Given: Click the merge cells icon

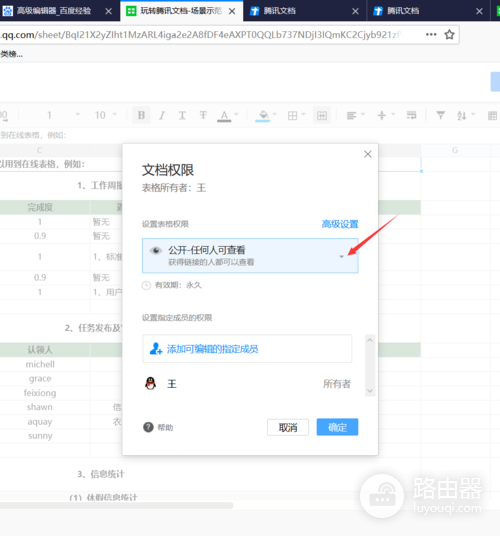Looking at the screenshot, I should click(x=322, y=115).
